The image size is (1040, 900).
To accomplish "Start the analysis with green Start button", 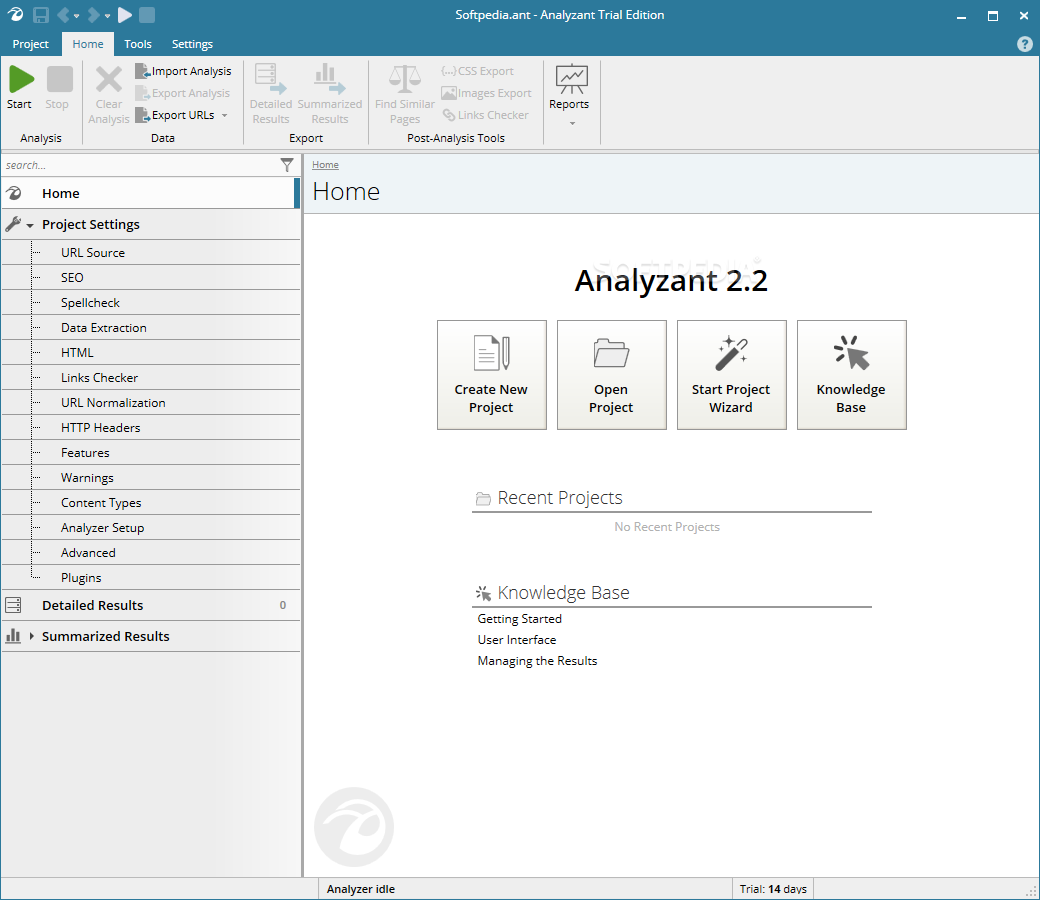I will click(21, 80).
